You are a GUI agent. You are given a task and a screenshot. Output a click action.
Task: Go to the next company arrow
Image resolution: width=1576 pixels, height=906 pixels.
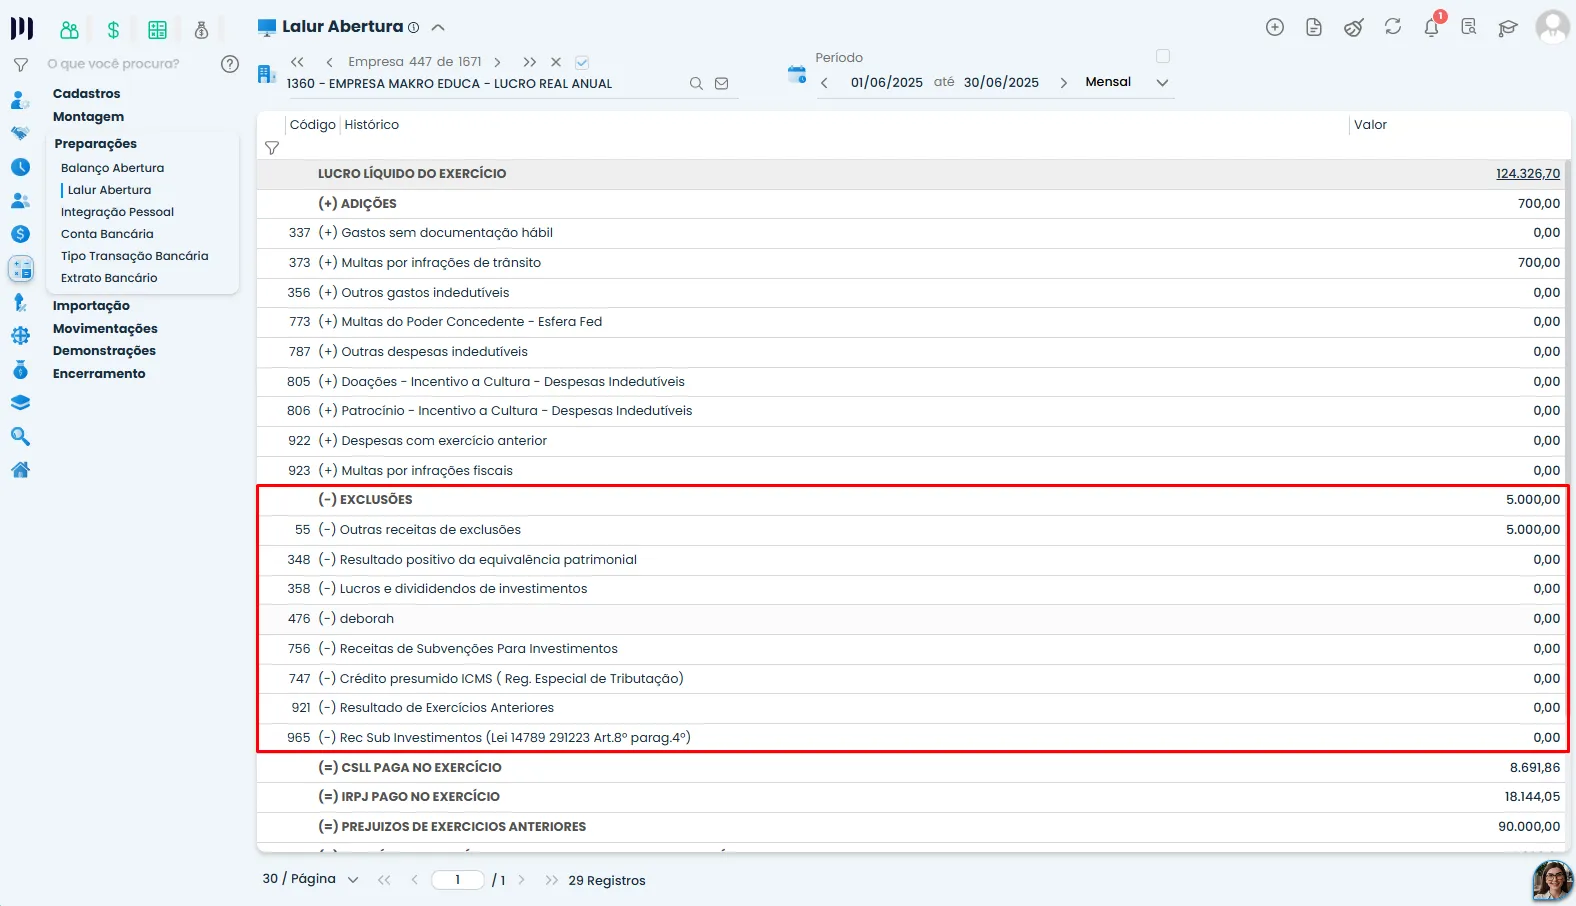click(497, 62)
